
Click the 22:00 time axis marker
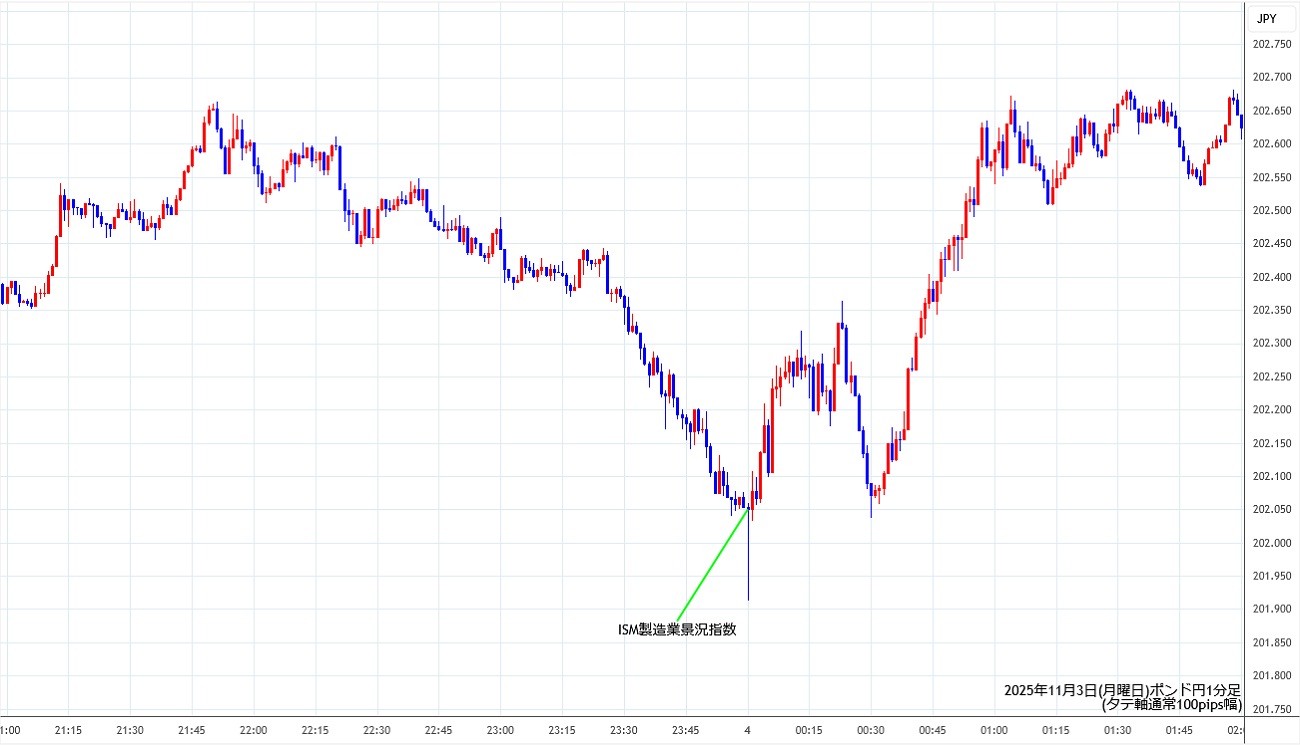[254, 730]
